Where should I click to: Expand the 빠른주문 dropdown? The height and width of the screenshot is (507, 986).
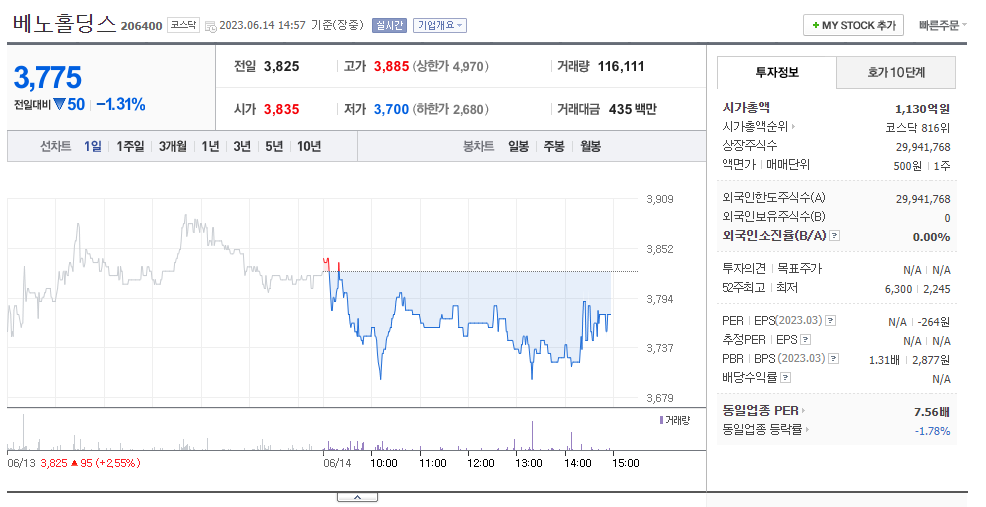pos(942,25)
